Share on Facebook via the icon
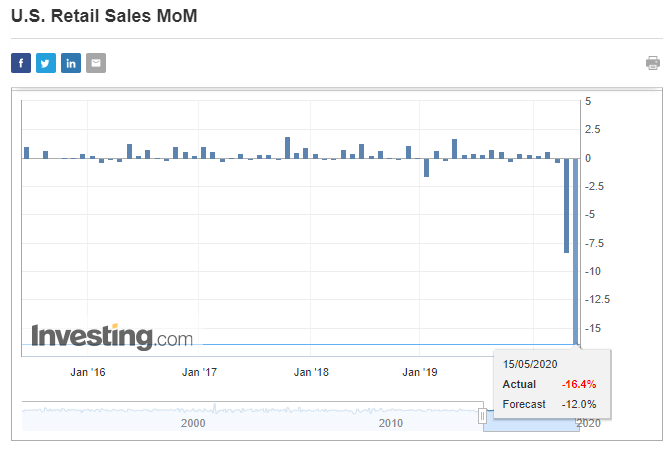671x453 pixels. pos(21,64)
